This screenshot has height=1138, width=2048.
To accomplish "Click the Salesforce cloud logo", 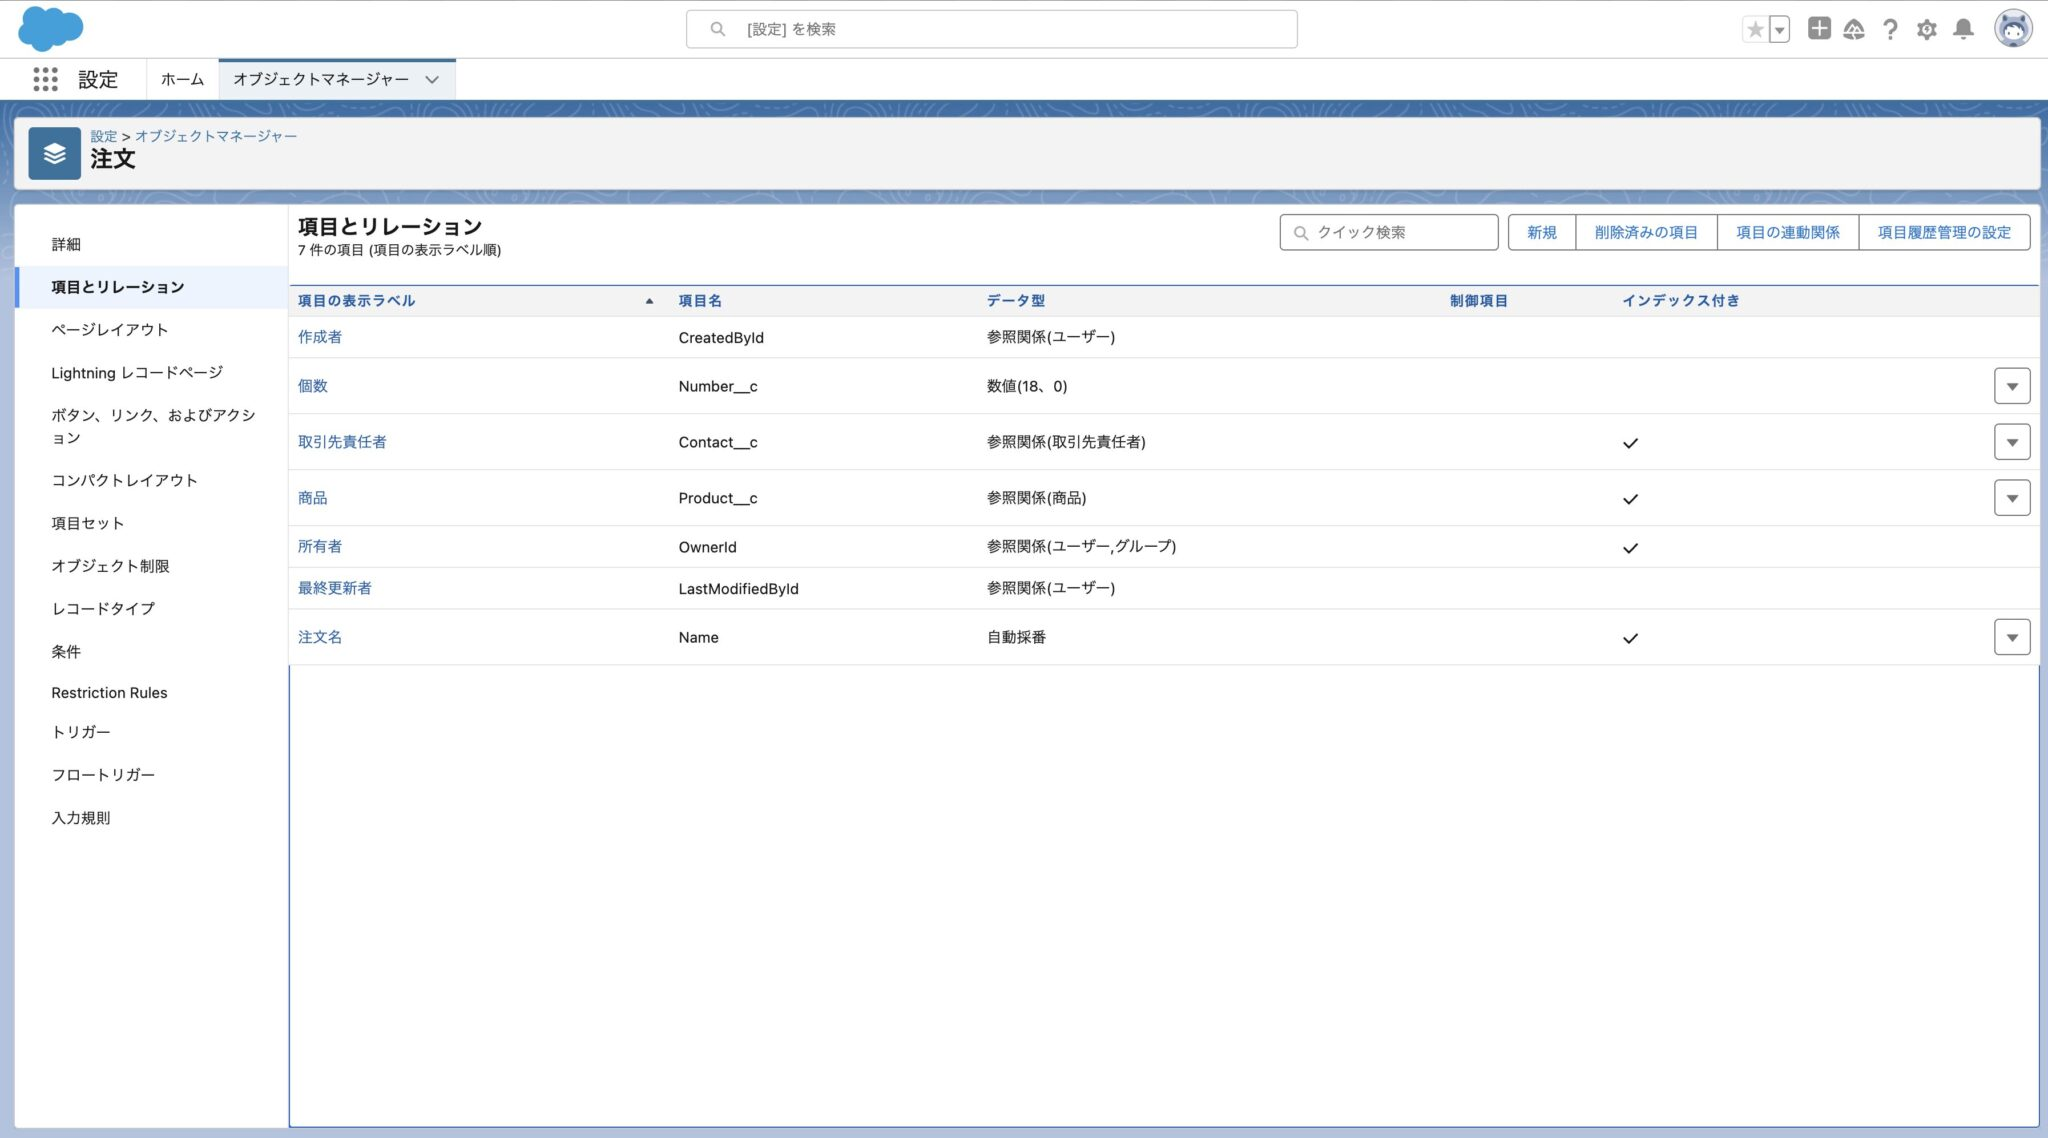I will [50, 28].
